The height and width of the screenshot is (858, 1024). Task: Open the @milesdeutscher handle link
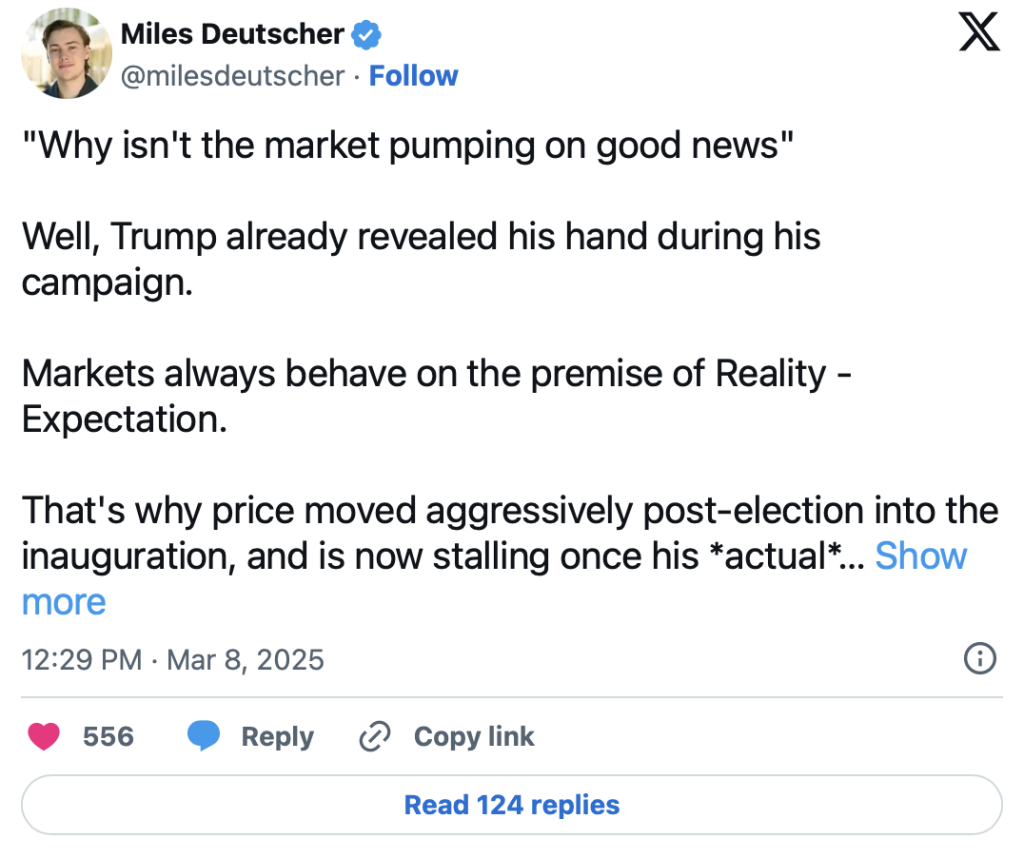coord(233,76)
